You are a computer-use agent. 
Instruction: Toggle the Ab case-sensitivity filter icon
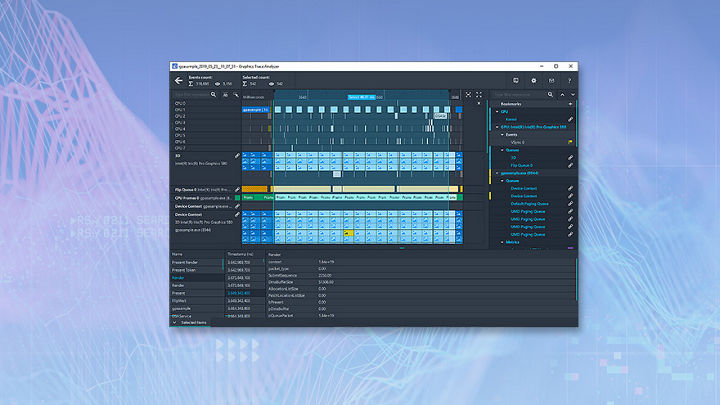point(225,95)
